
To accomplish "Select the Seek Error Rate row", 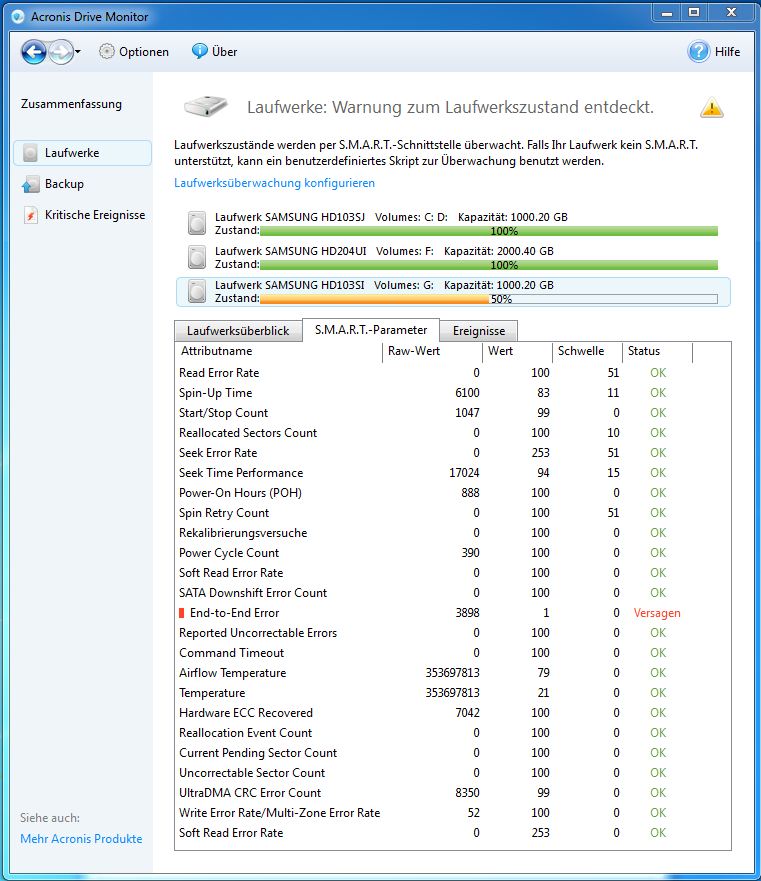I will (453, 453).
